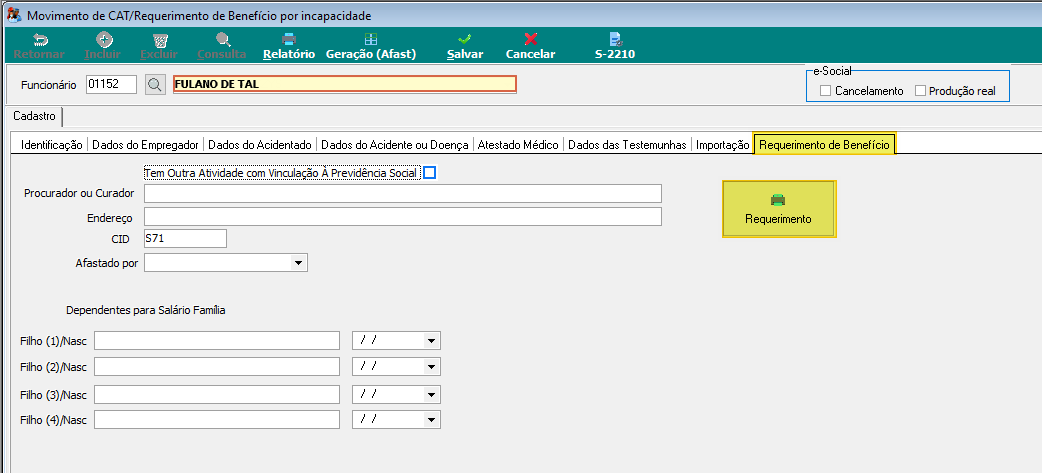Open Filho (3) birth date picker
1042x473 pixels.
(431, 395)
